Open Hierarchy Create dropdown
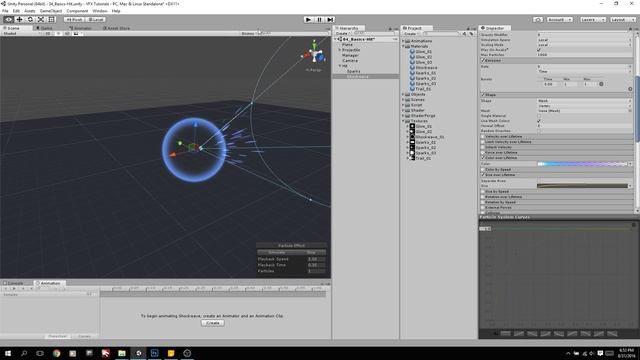Viewport: 640px width, 360px height. pyautogui.click(x=342, y=33)
